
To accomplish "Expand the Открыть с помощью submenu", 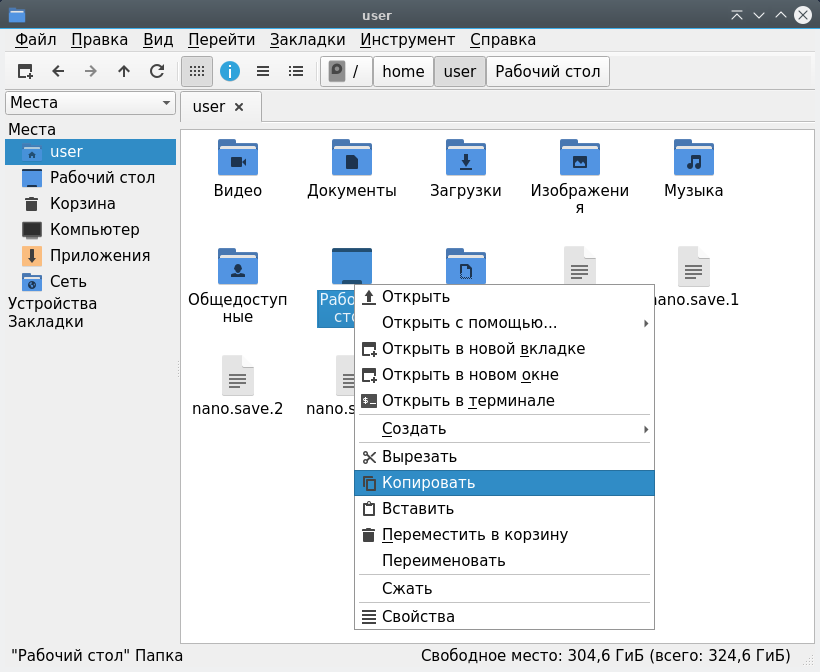I will pos(646,323).
